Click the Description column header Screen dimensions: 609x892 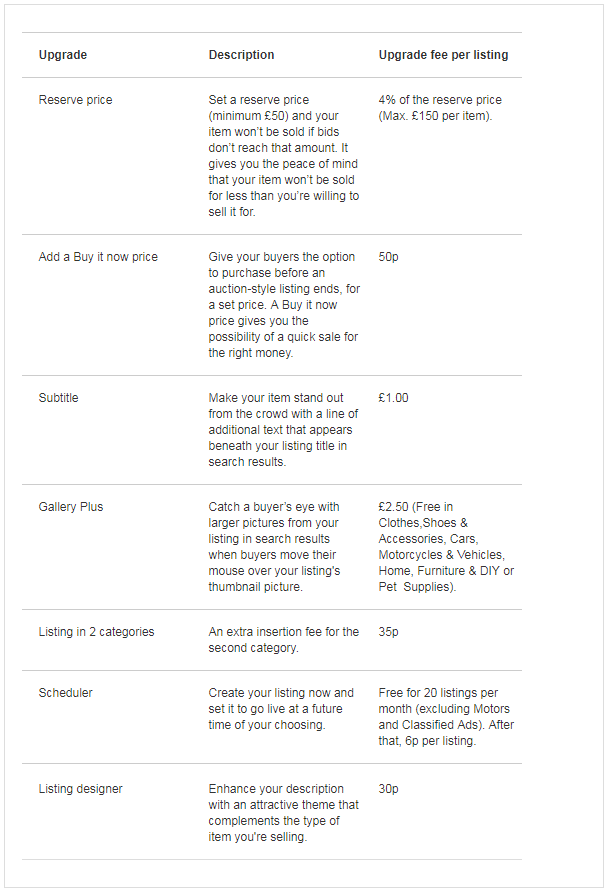tap(241, 55)
